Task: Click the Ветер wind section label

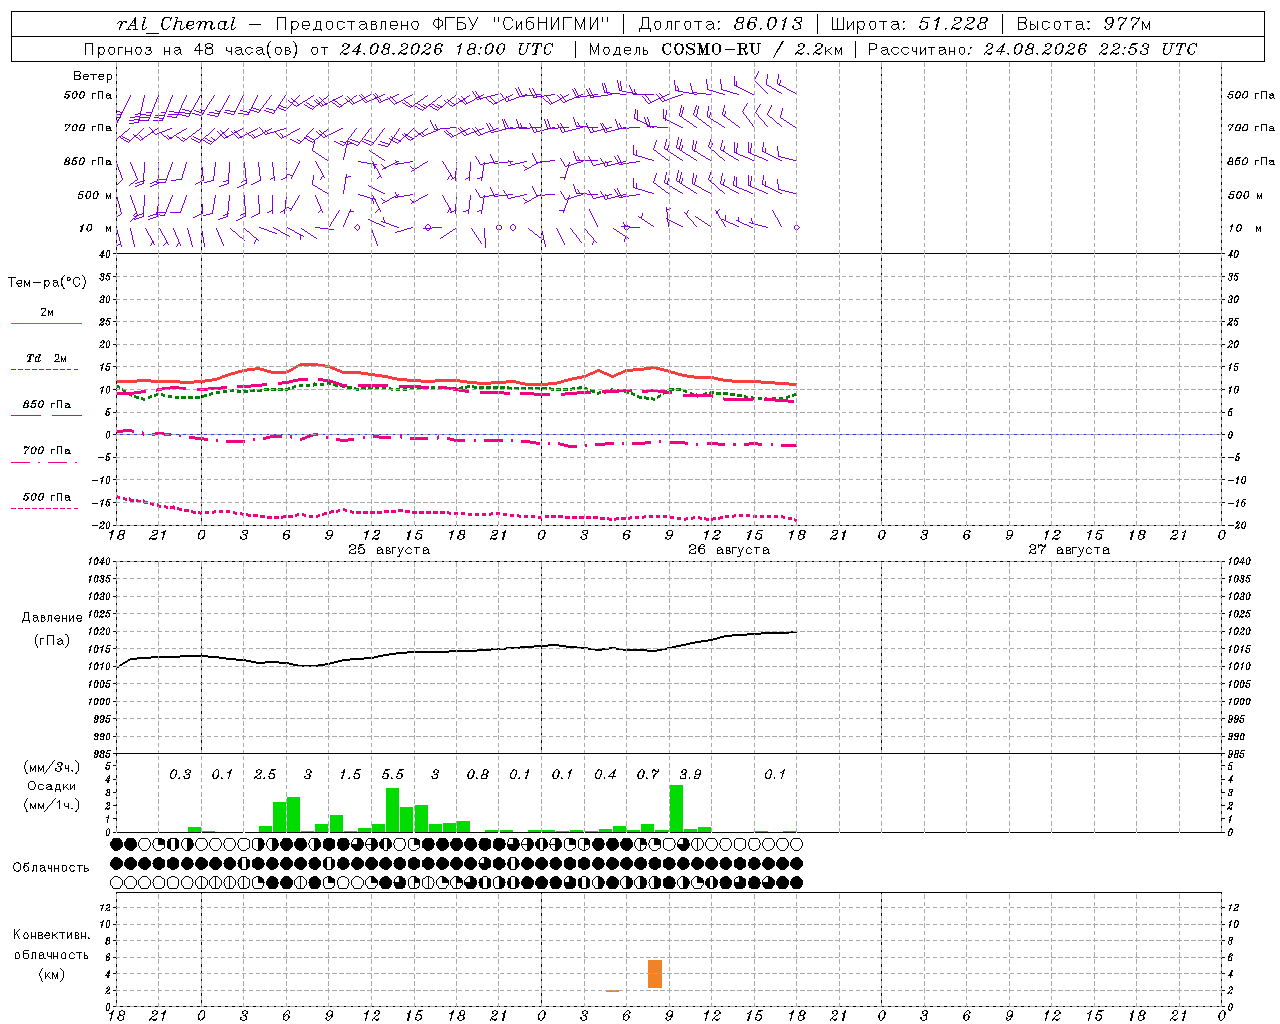Action: pos(93,76)
